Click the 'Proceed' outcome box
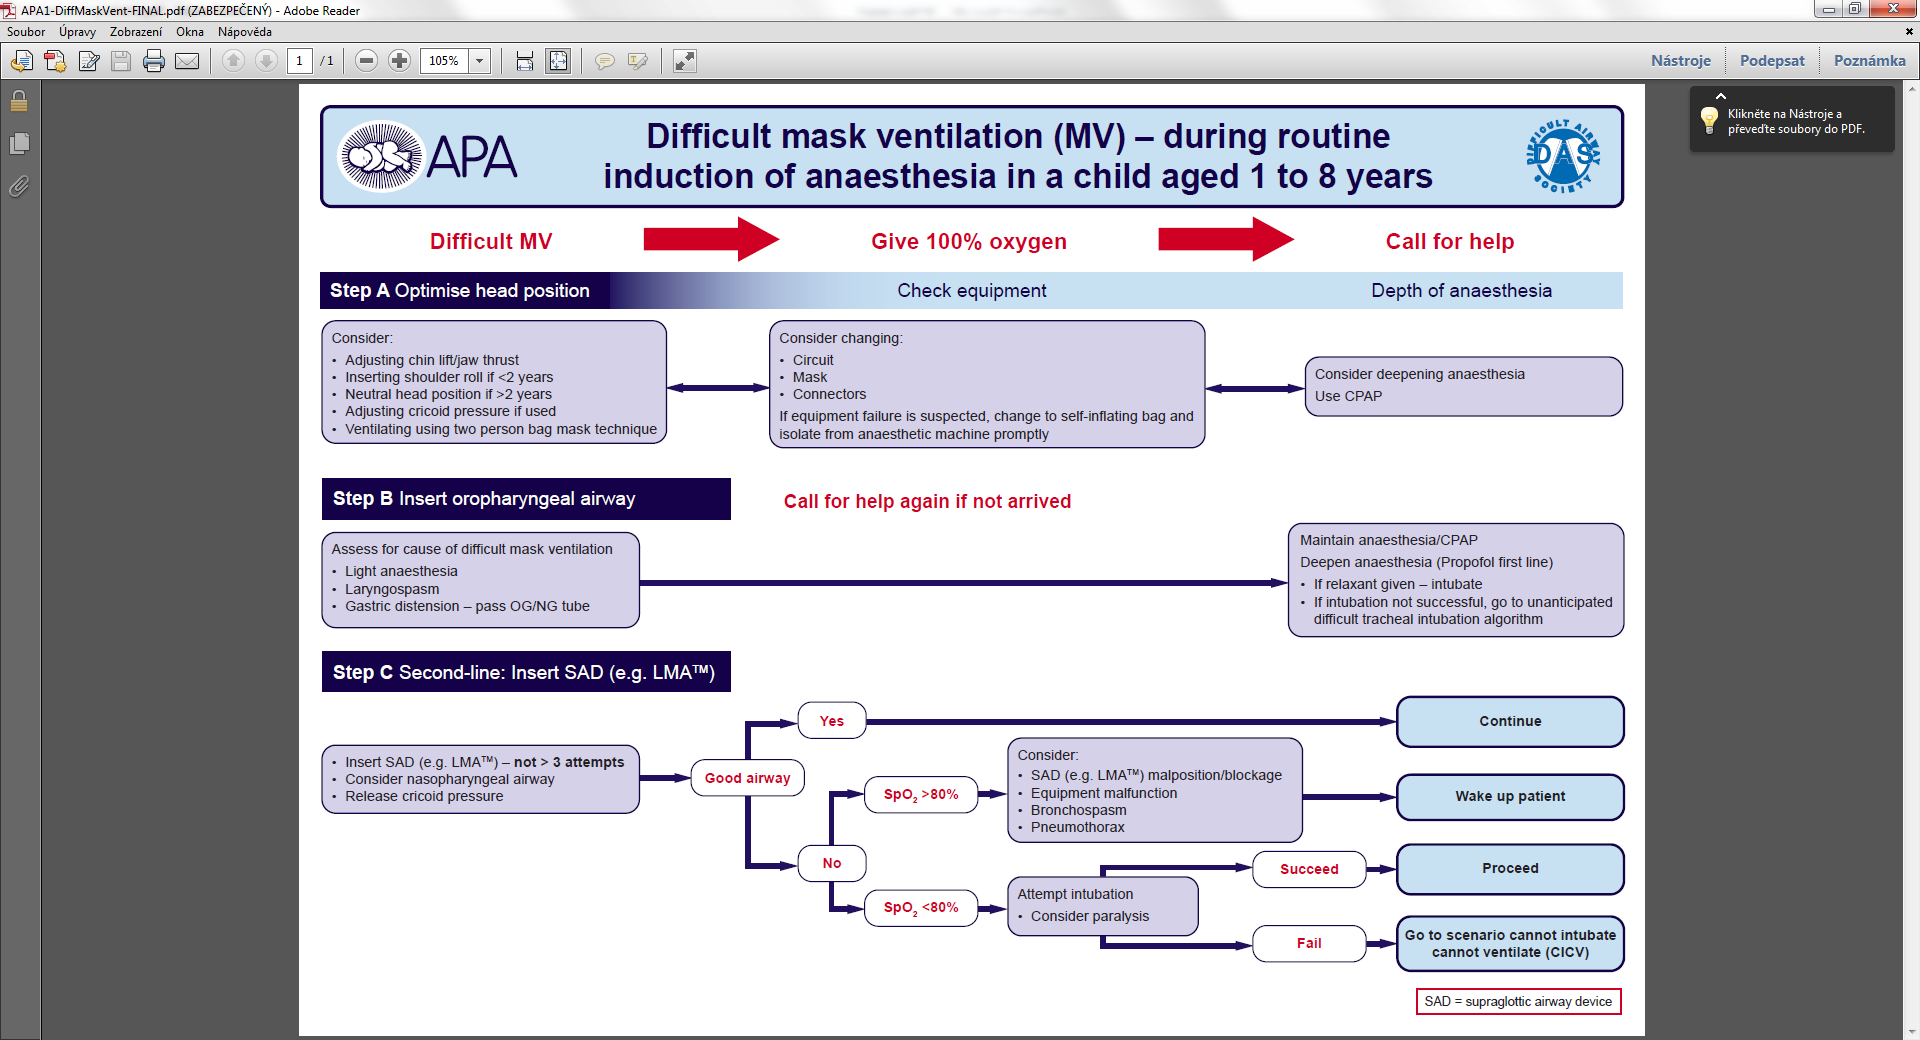Screen dimensions: 1920x1040 coord(1510,869)
